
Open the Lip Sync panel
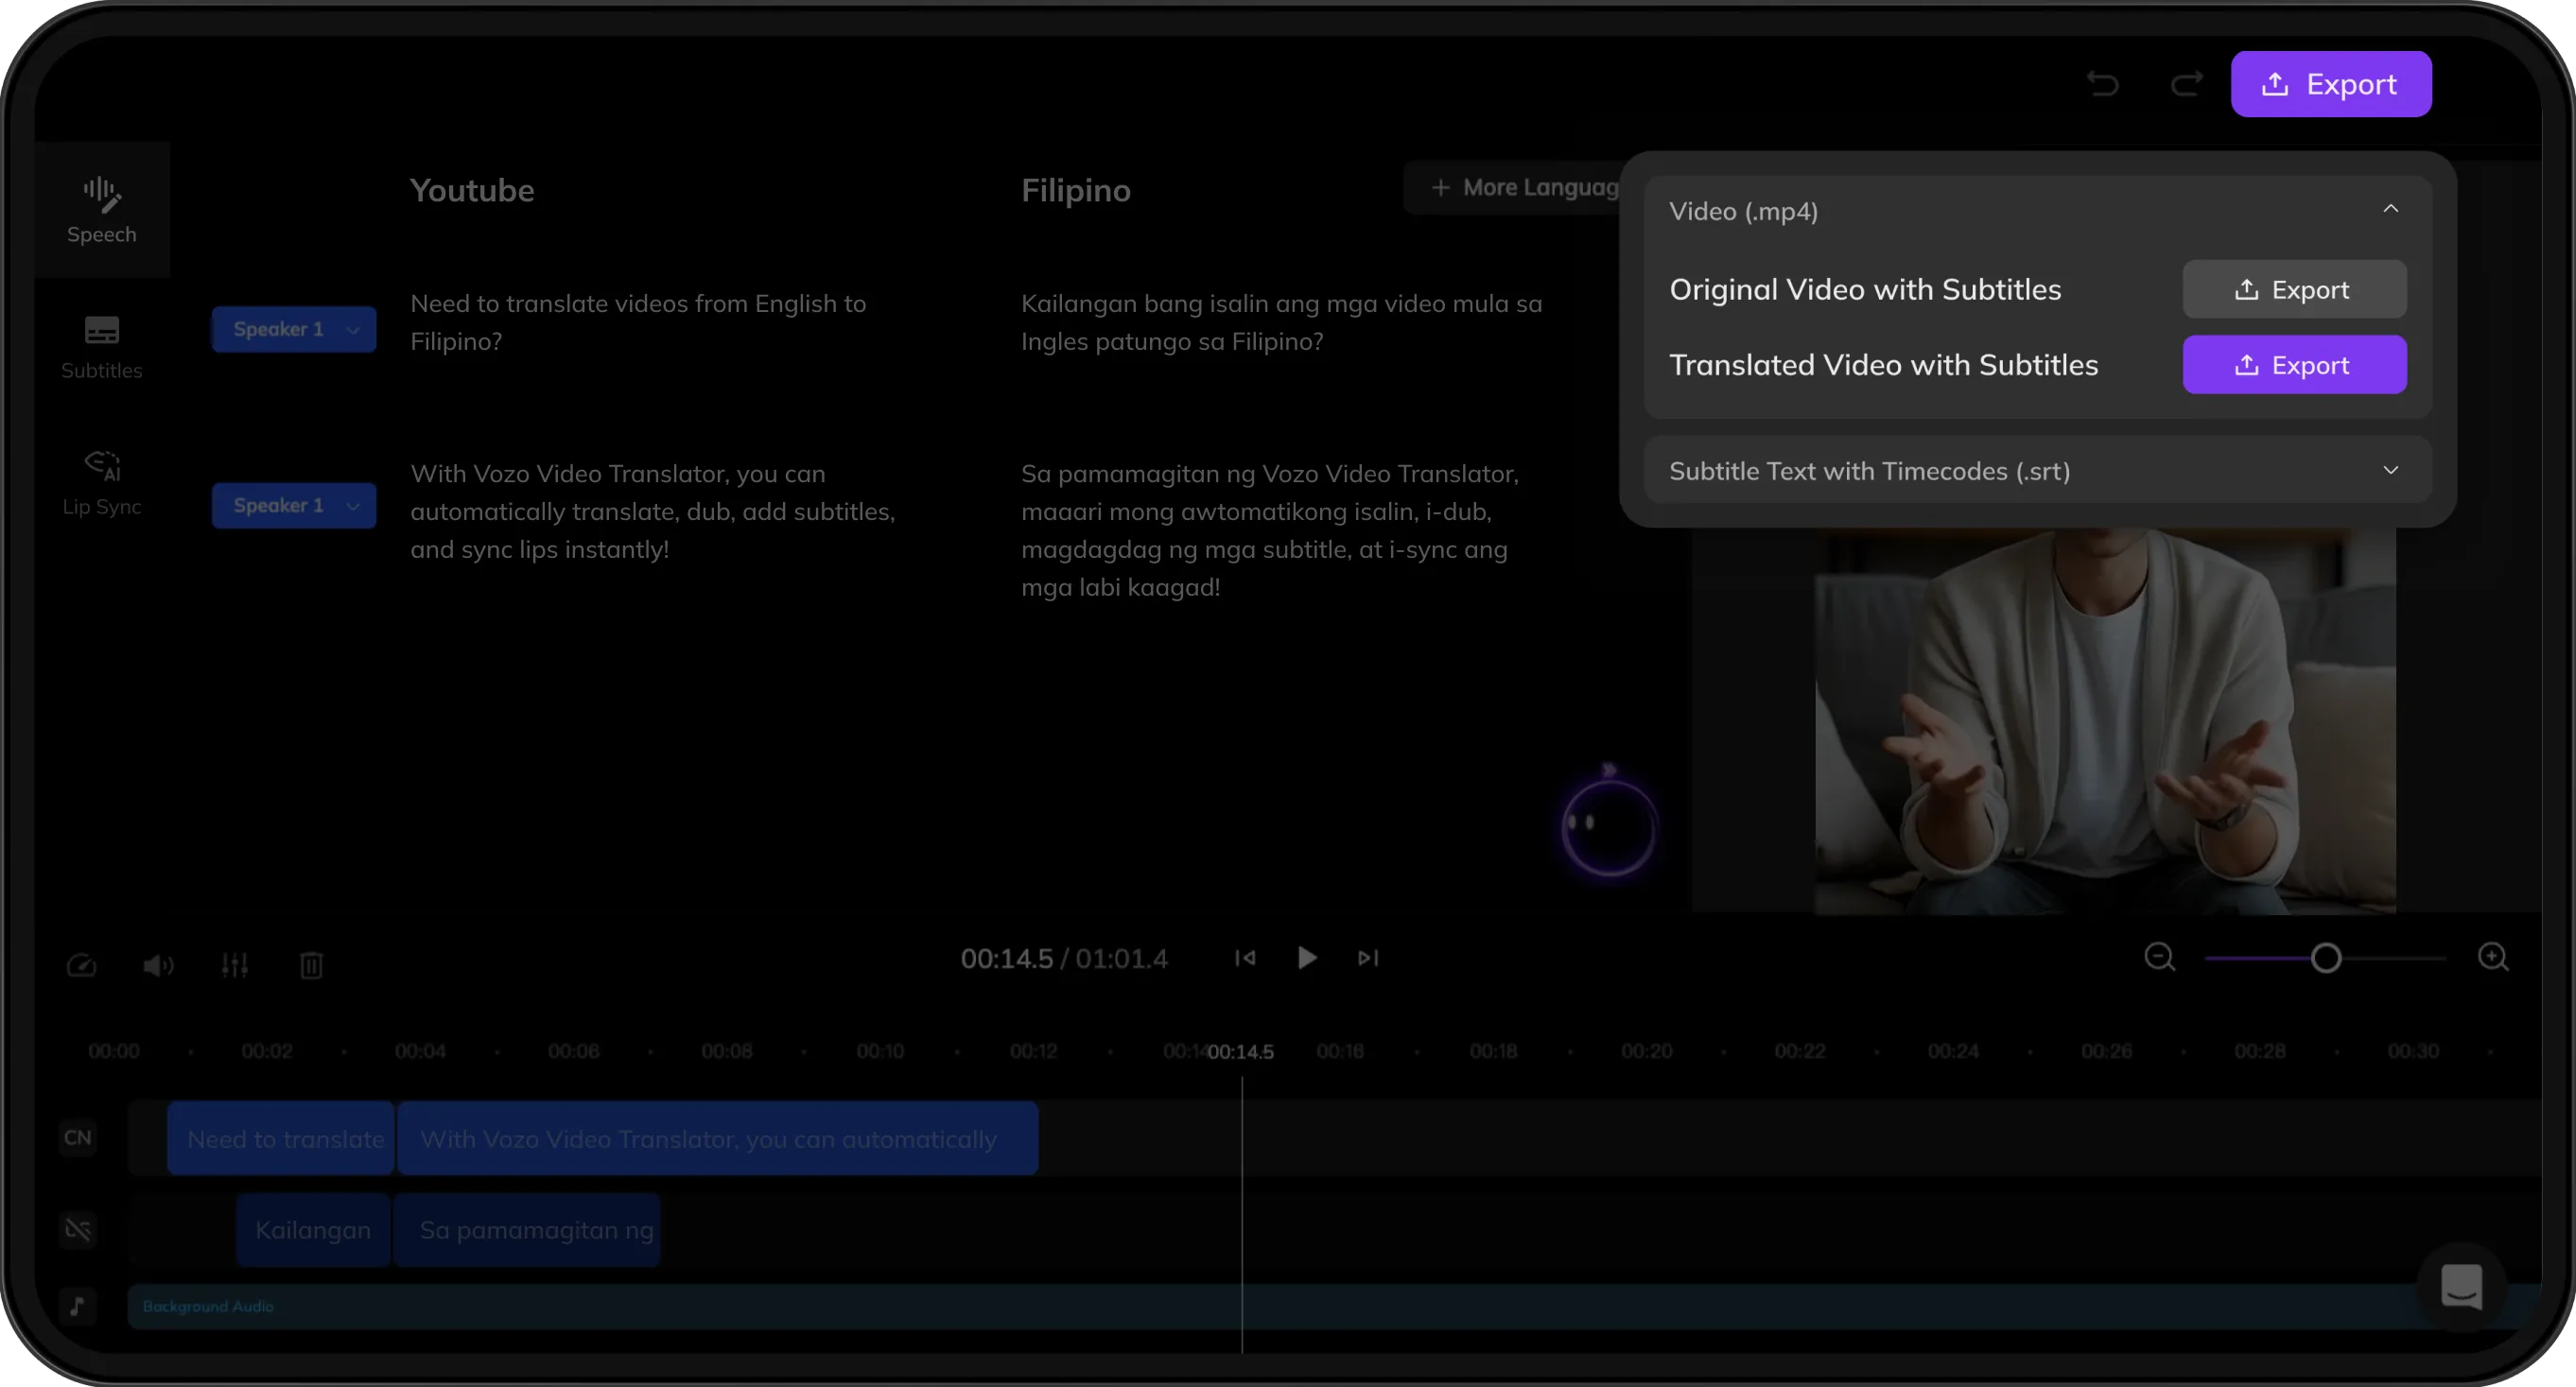101,483
